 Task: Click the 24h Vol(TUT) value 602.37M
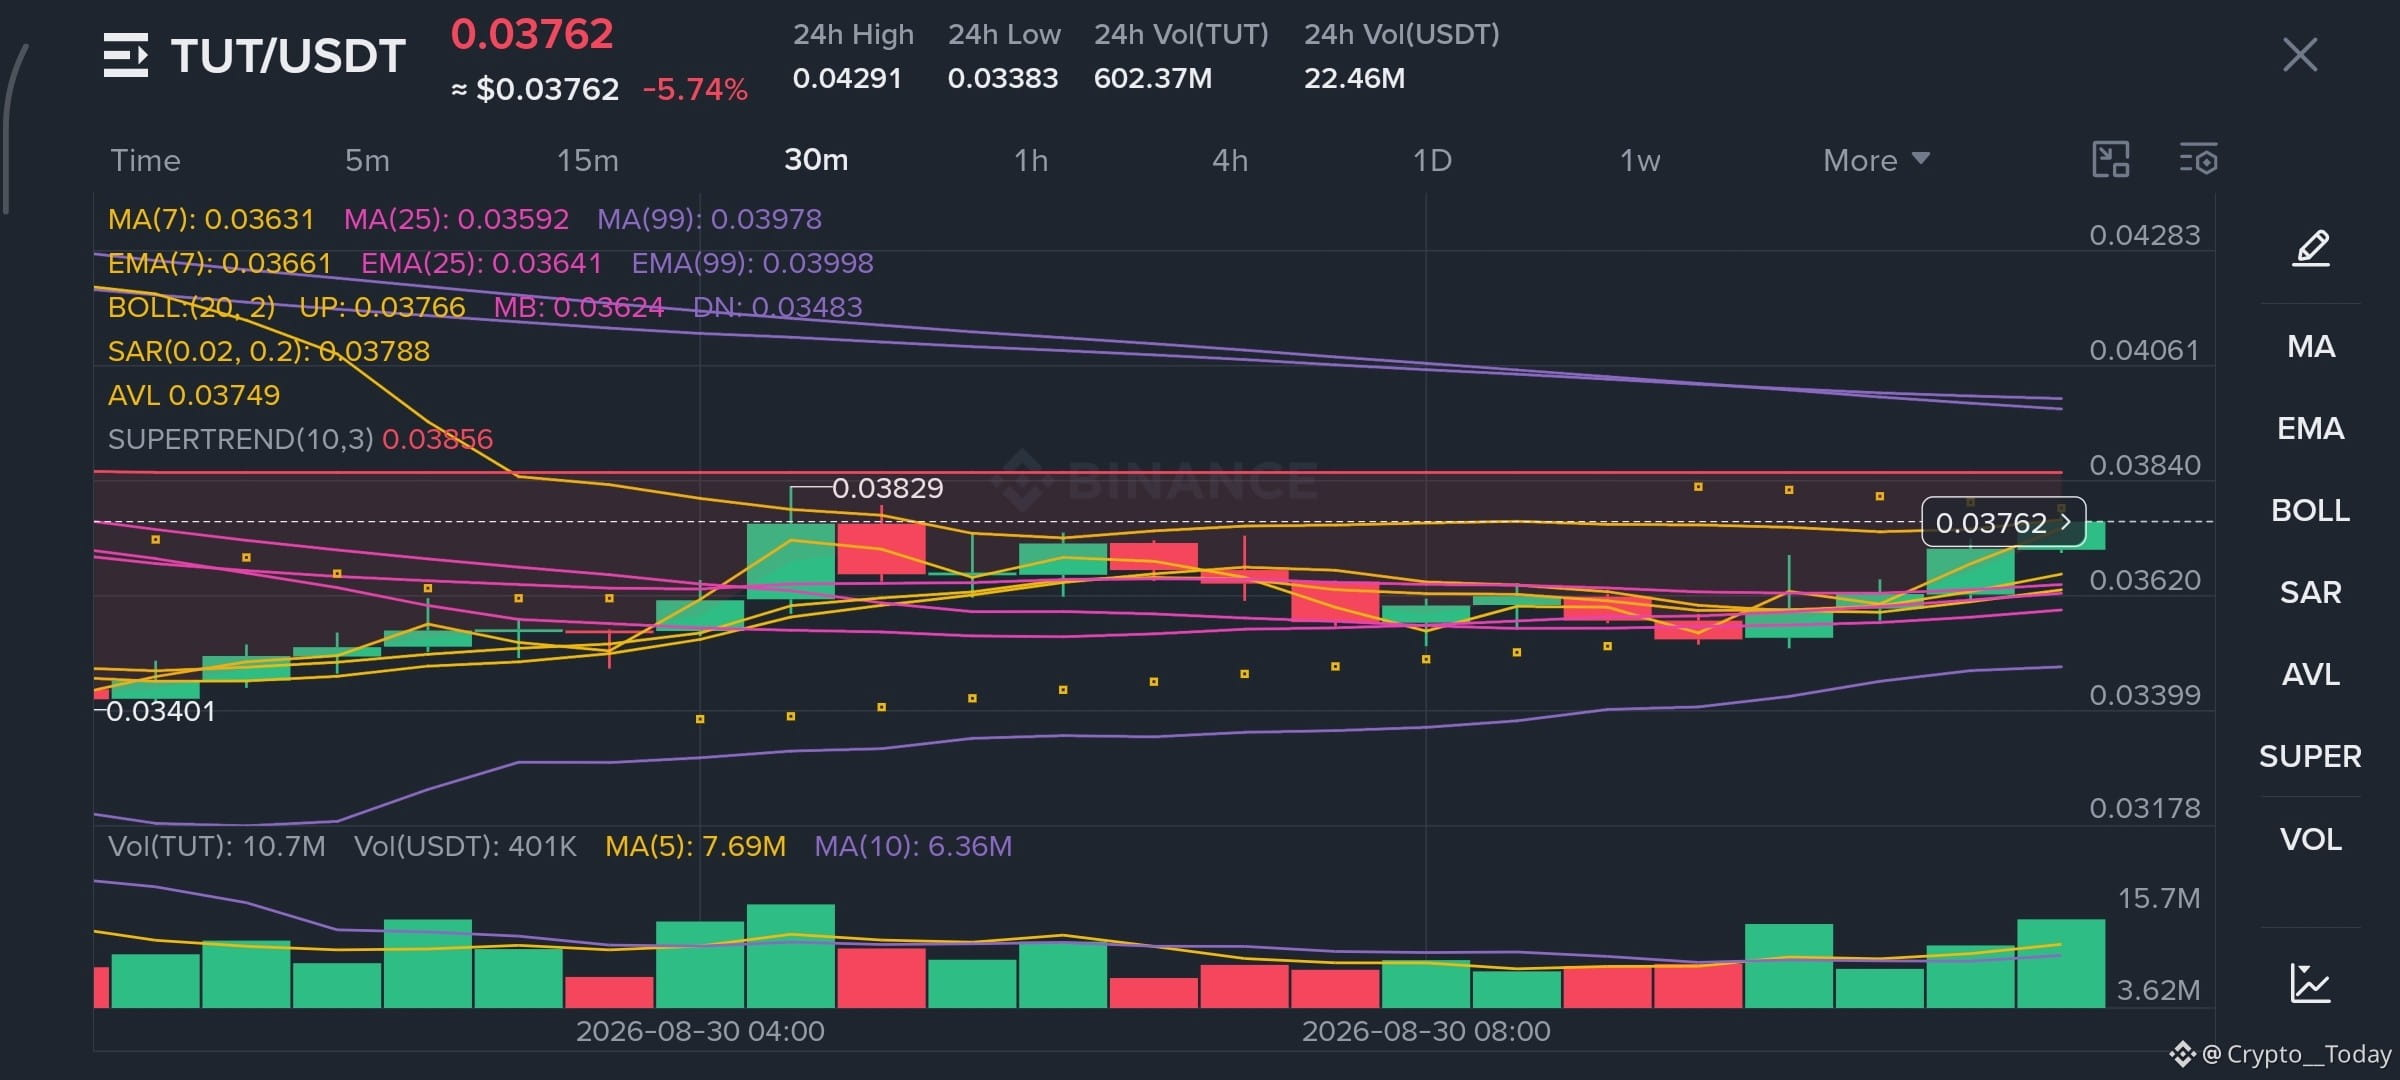[x=1153, y=78]
